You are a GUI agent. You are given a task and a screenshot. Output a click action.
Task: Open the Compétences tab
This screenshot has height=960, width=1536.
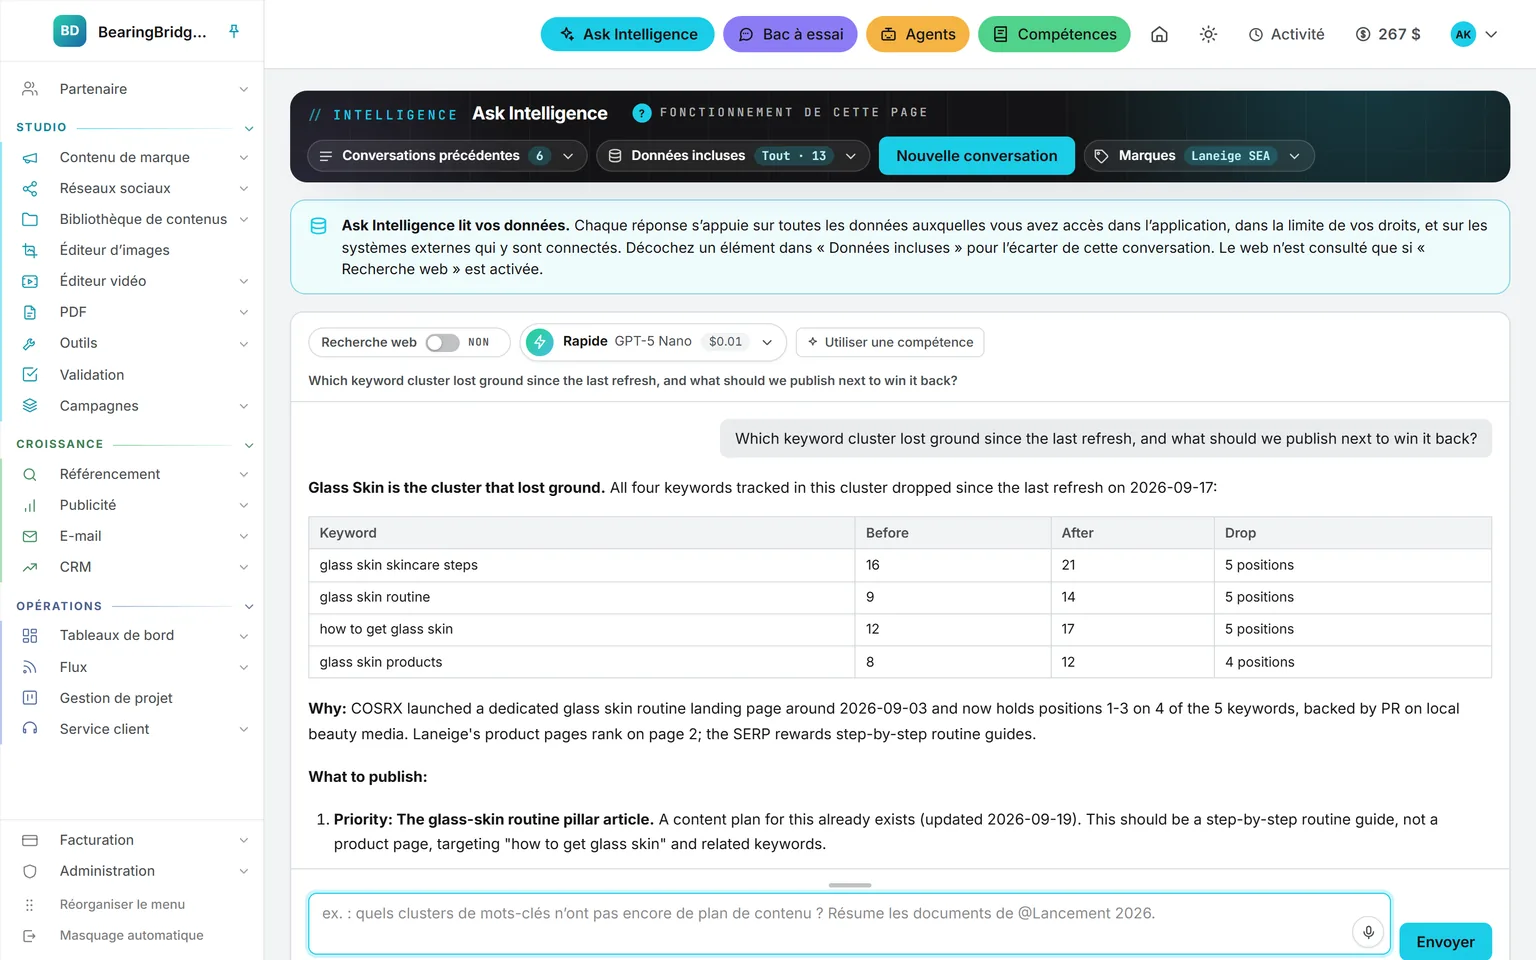point(1054,34)
